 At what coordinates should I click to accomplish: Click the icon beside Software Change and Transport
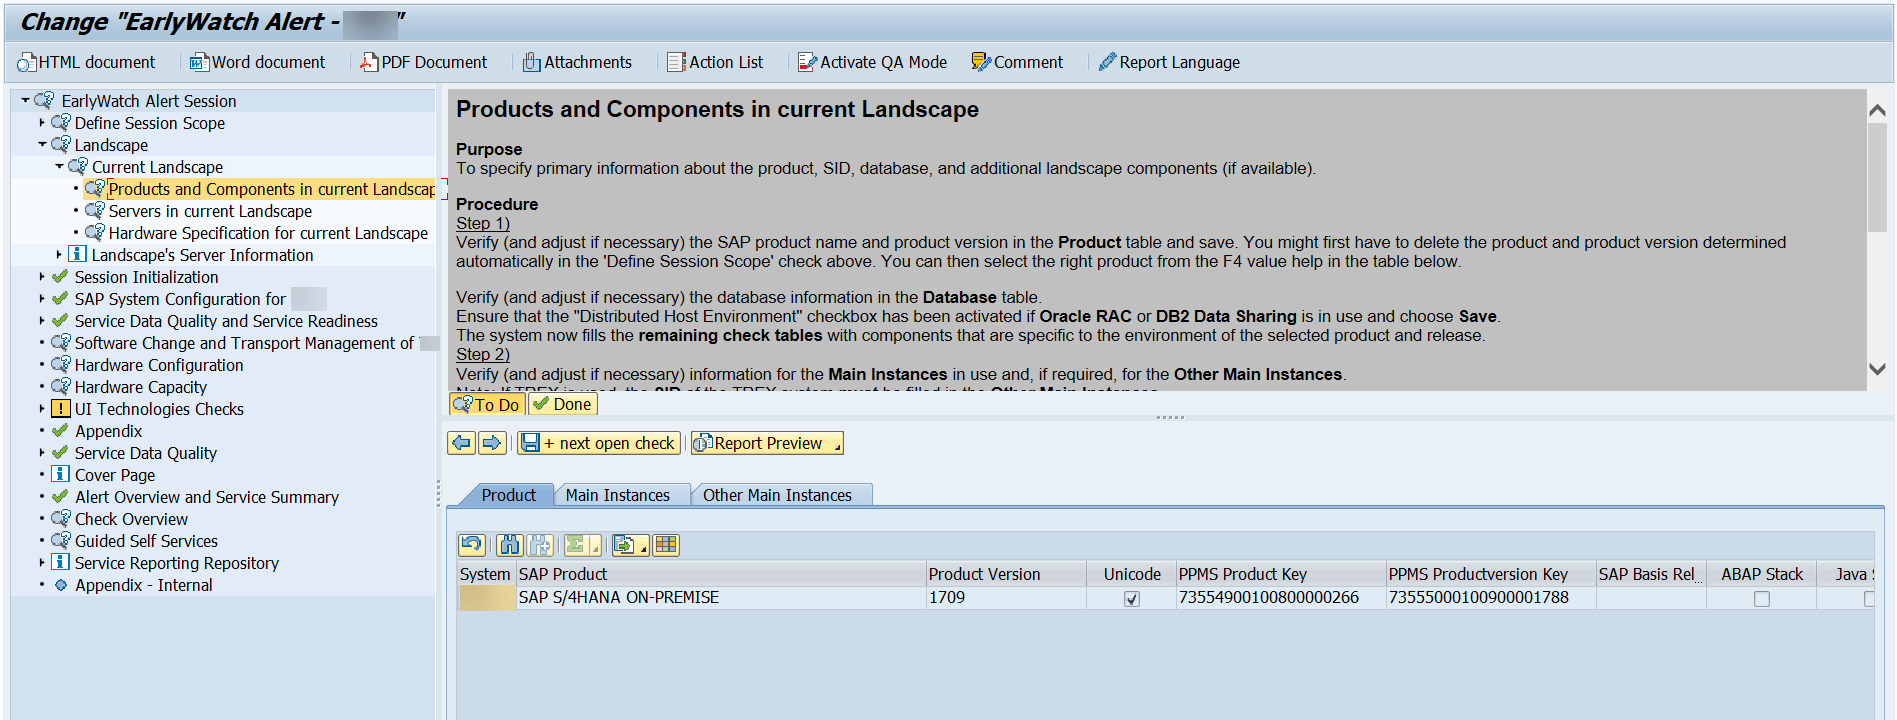pos(60,343)
